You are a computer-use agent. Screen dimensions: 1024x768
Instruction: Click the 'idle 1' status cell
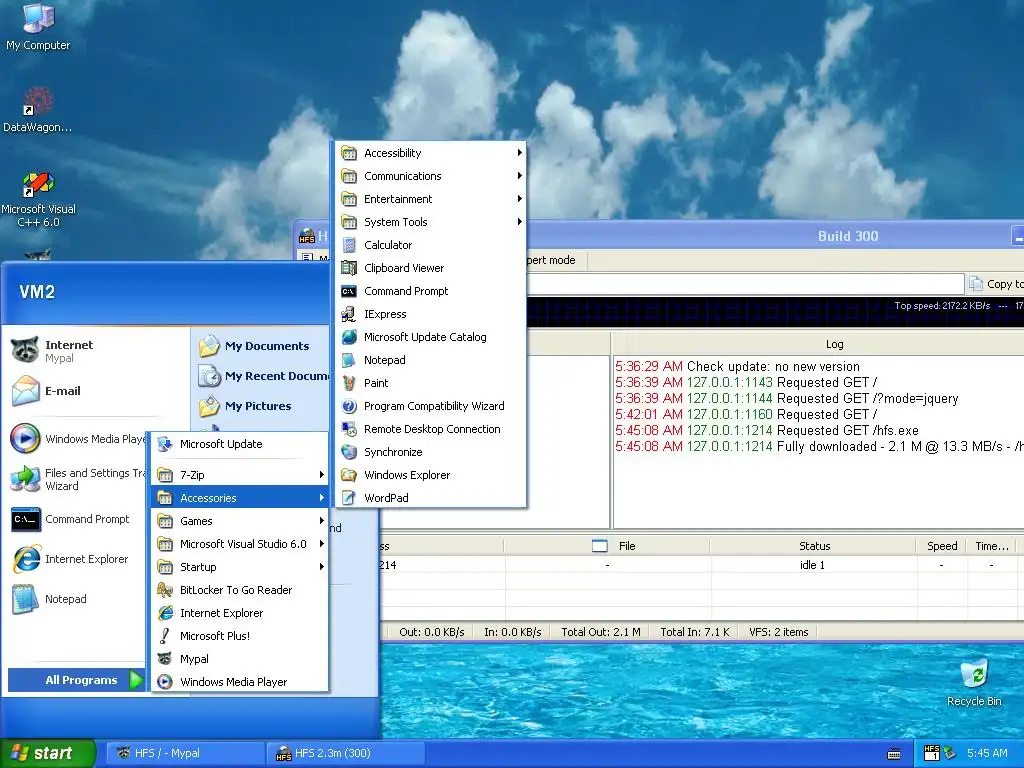(812, 565)
